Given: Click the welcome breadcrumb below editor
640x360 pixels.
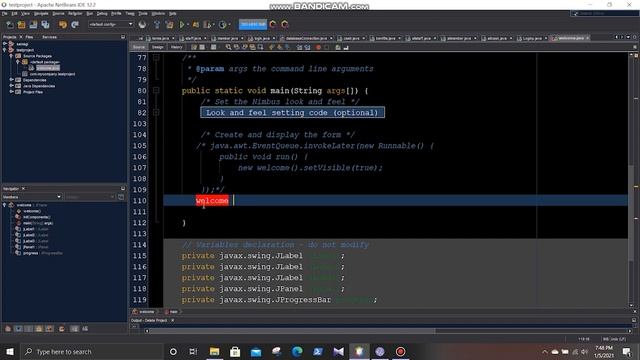Looking at the screenshot, I should (143, 312).
